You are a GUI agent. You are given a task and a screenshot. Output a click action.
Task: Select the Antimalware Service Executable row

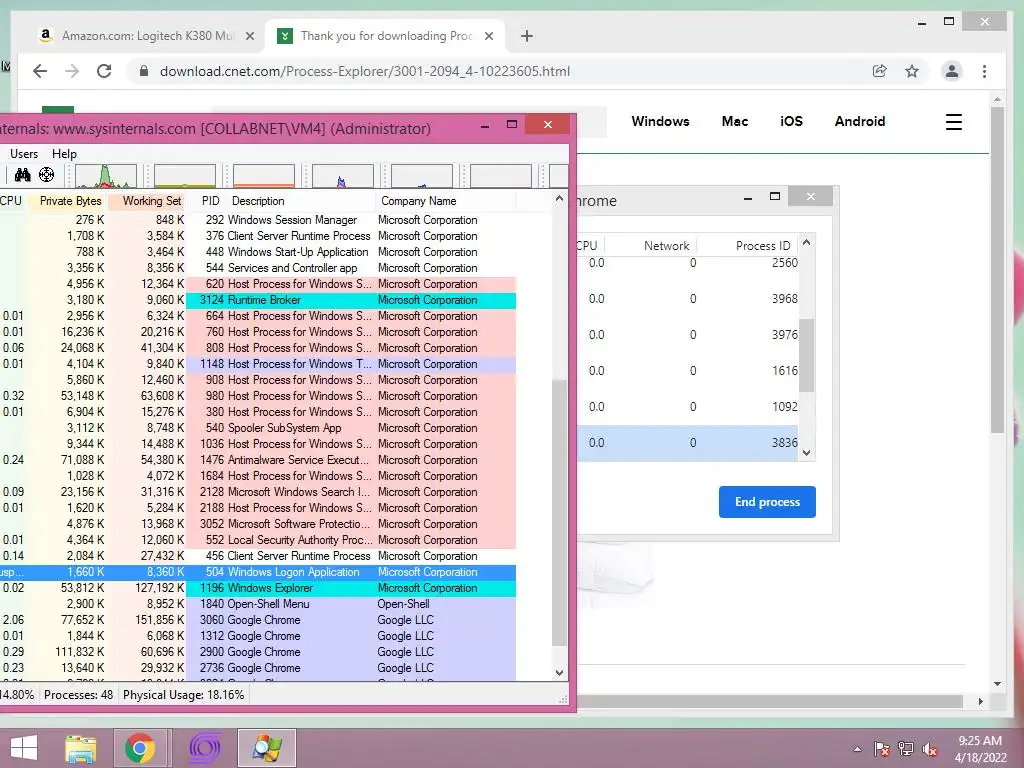pyautogui.click(x=258, y=460)
